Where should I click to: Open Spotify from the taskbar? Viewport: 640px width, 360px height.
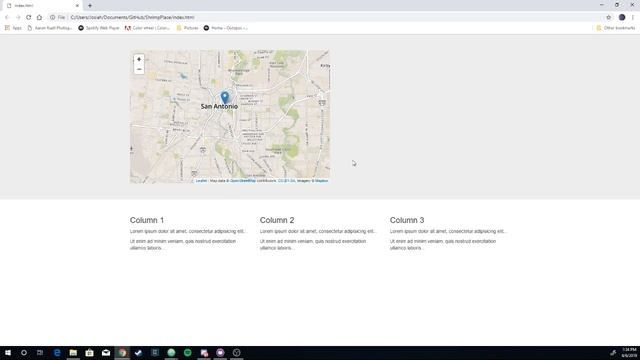[x=187, y=353]
